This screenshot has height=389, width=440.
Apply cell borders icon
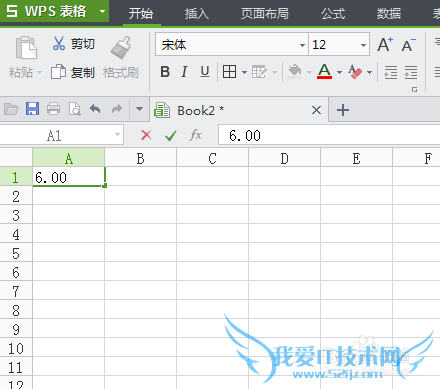[x=229, y=72]
